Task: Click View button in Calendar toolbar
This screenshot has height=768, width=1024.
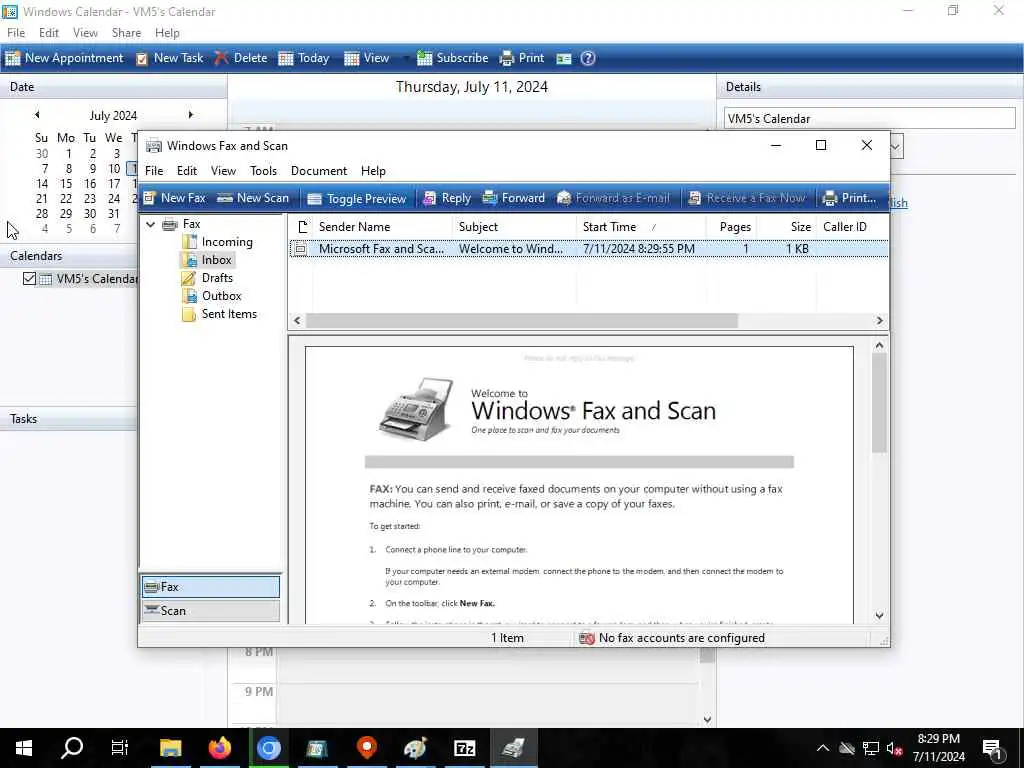Action: (366, 58)
